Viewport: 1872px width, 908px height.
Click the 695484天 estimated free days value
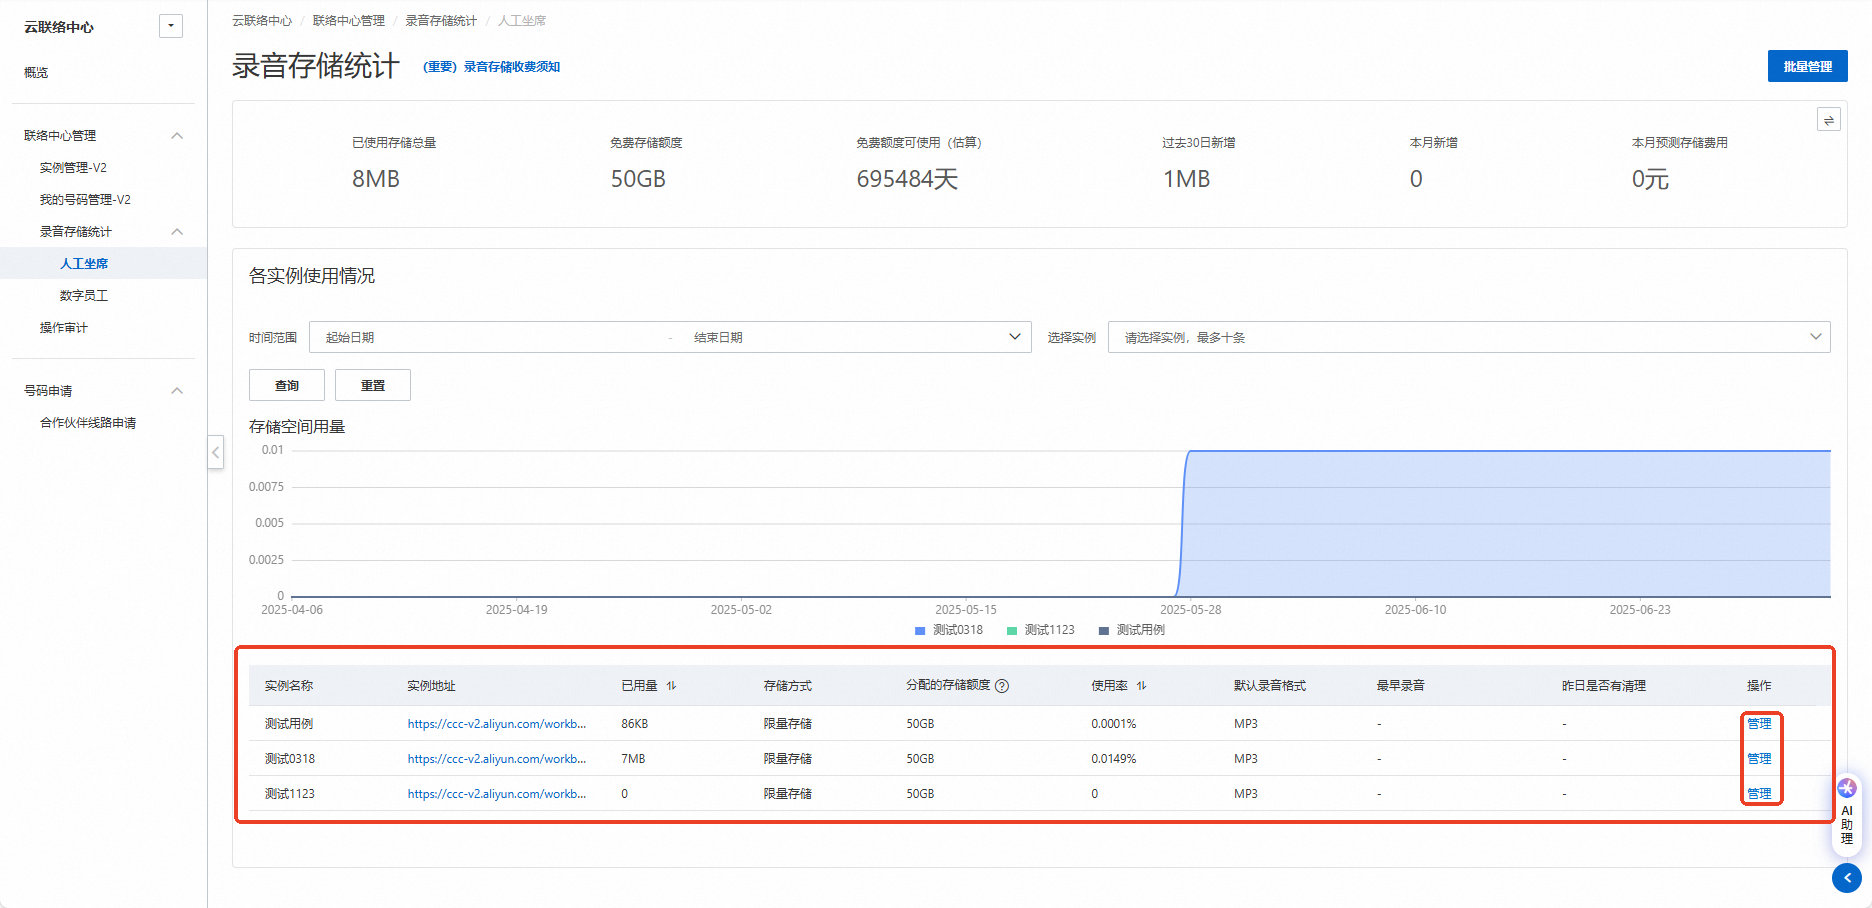tap(908, 179)
